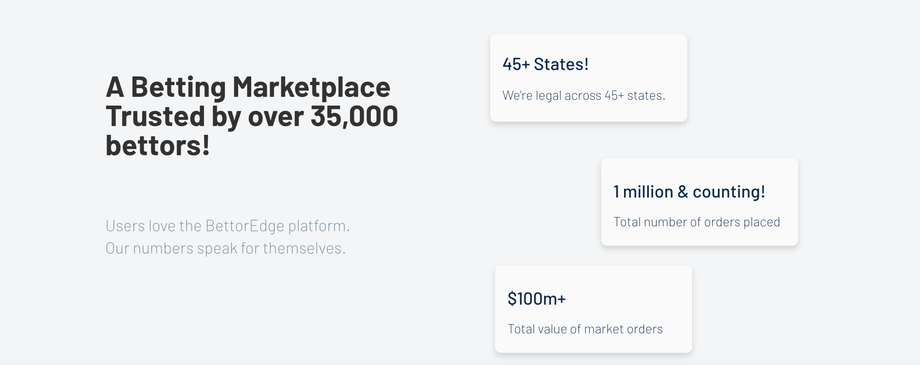Click the 'Trusted by over 35,000' headline line
920x365 pixels.
click(252, 116)
